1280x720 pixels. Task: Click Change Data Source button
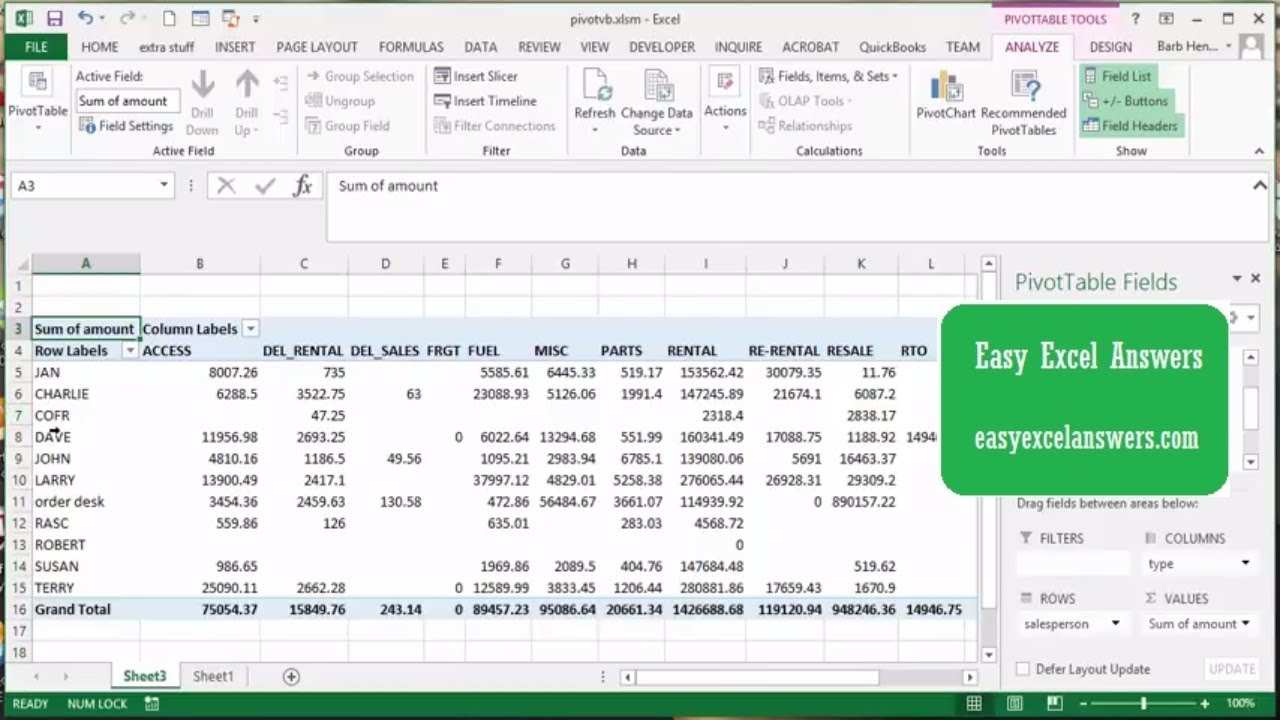[x=656, y=100]
